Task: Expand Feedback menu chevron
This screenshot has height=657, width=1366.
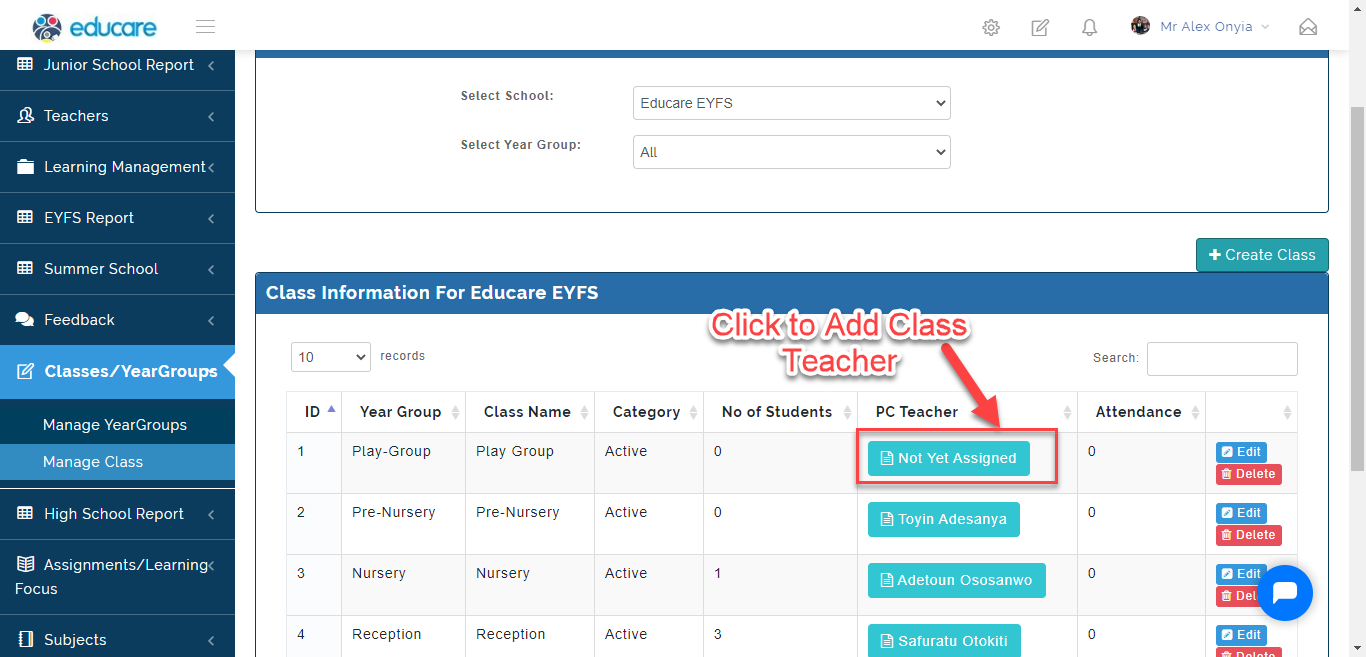Action: click(211, 321)
